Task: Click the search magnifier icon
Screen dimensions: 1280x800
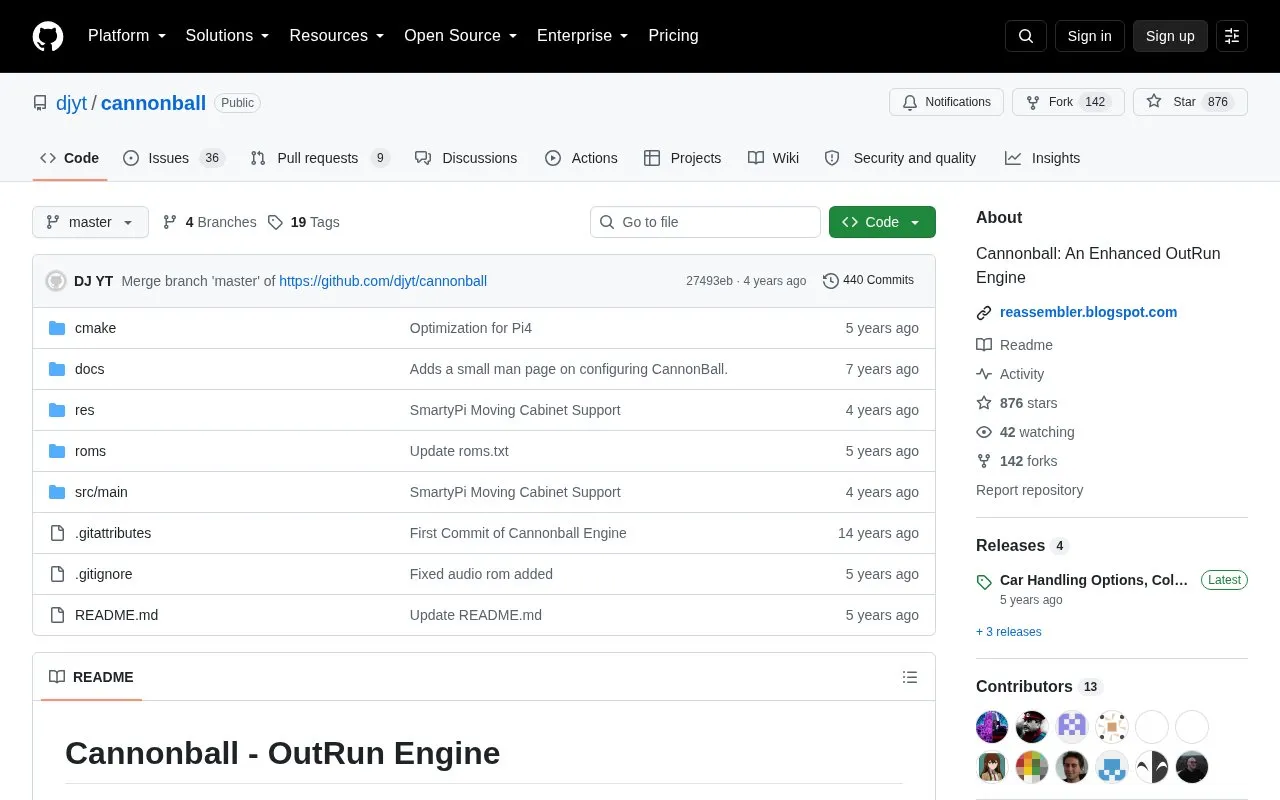Action: [x=1026, y=36]
